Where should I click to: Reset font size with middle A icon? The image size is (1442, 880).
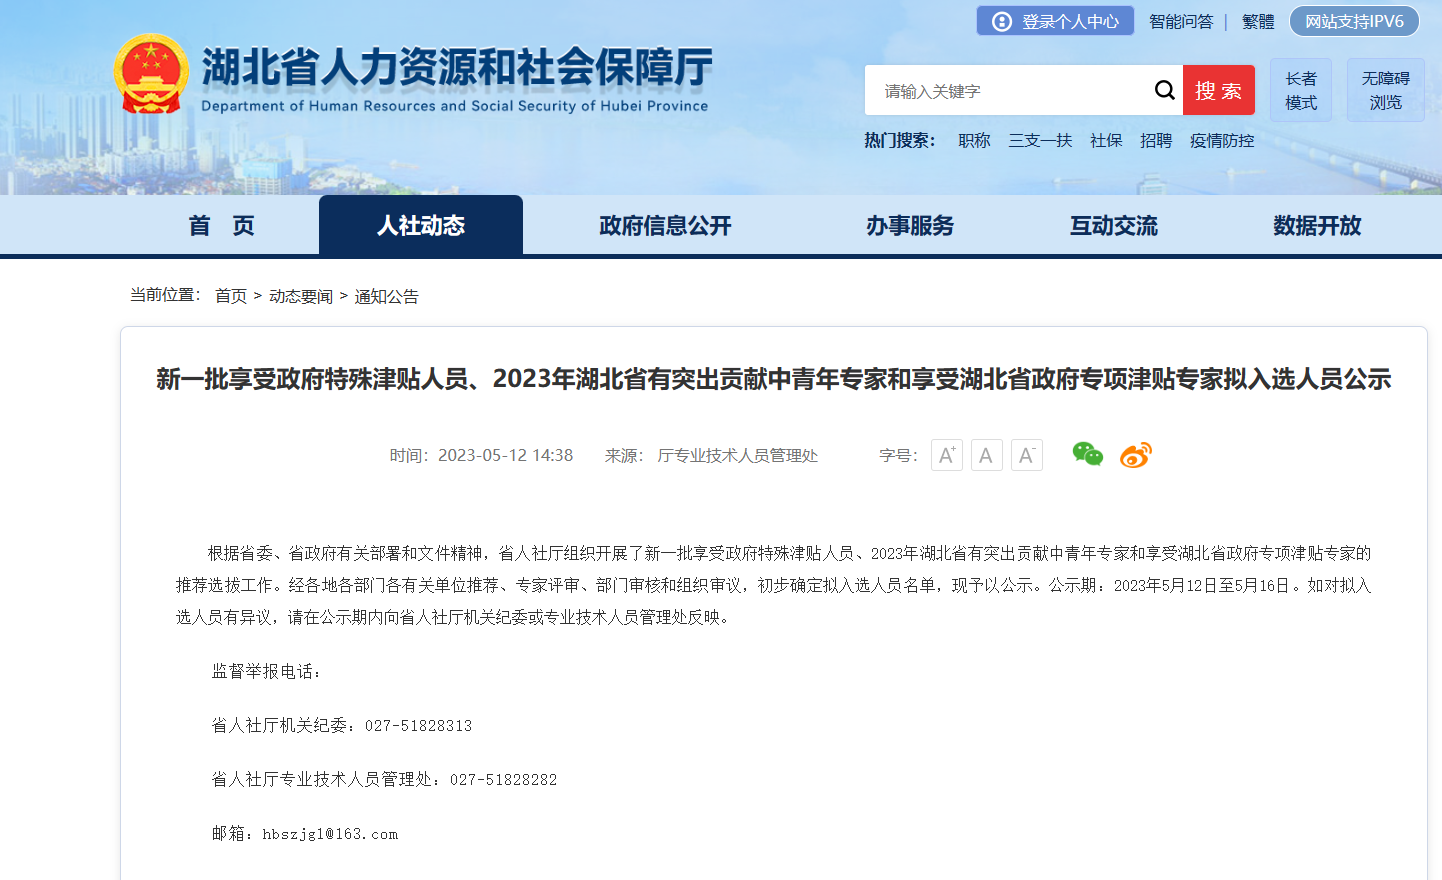[986, 456]
